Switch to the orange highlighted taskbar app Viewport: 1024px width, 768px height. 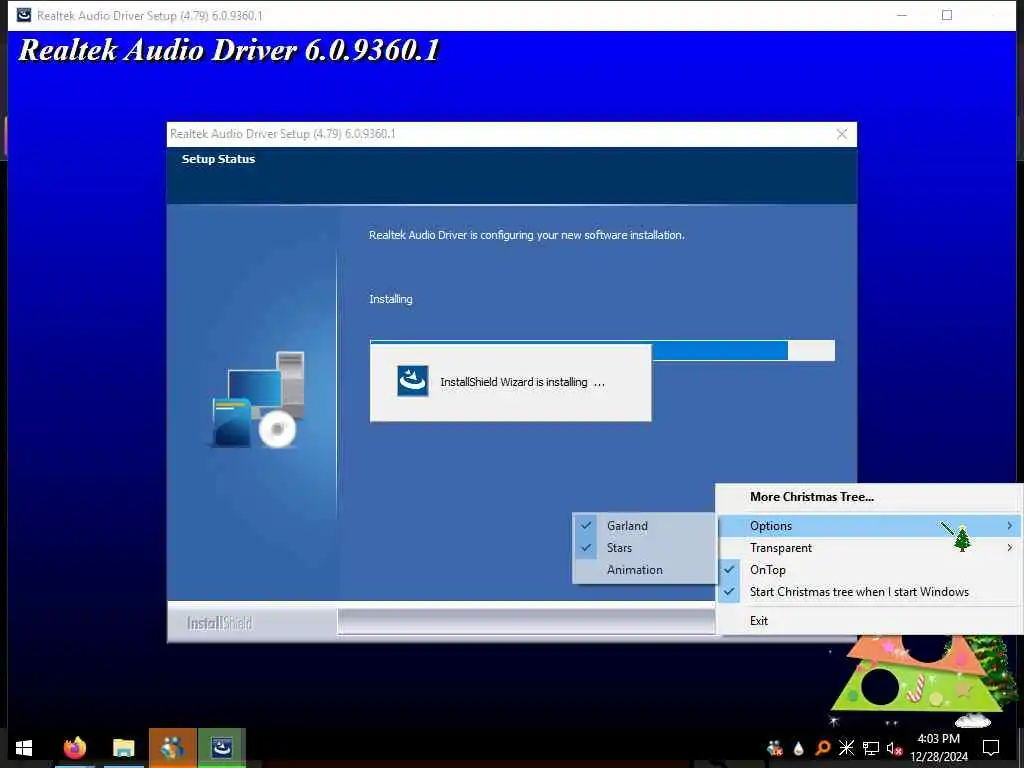(172, 748)
